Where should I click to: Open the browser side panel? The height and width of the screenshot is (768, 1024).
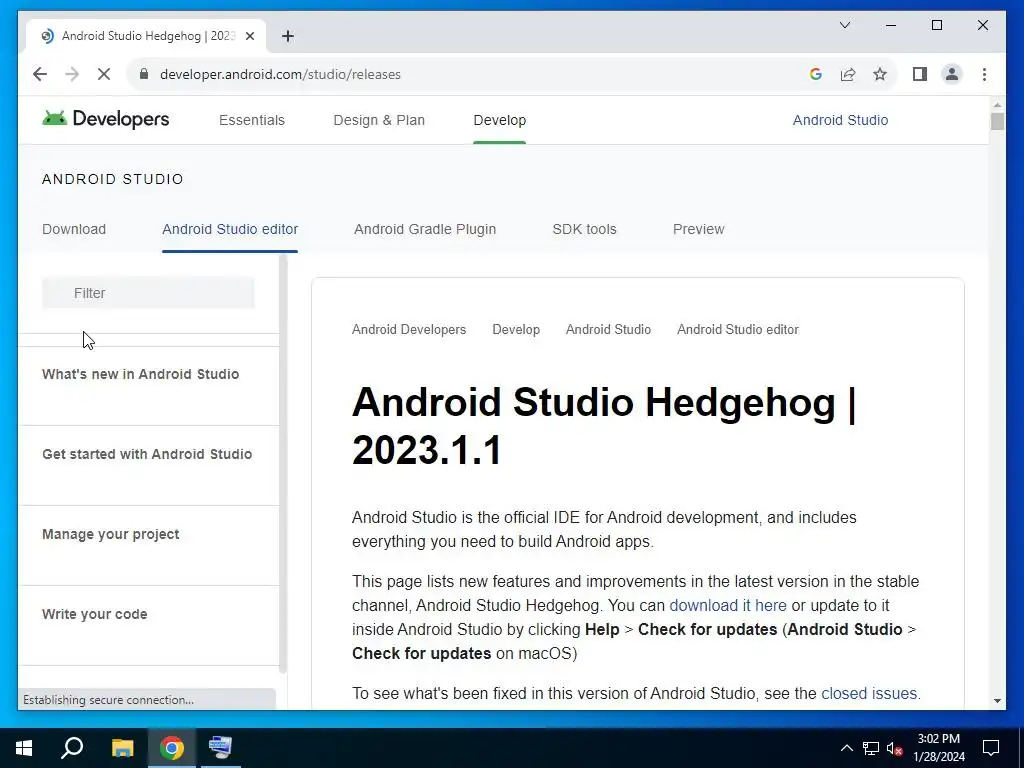[x=920, y=74]
